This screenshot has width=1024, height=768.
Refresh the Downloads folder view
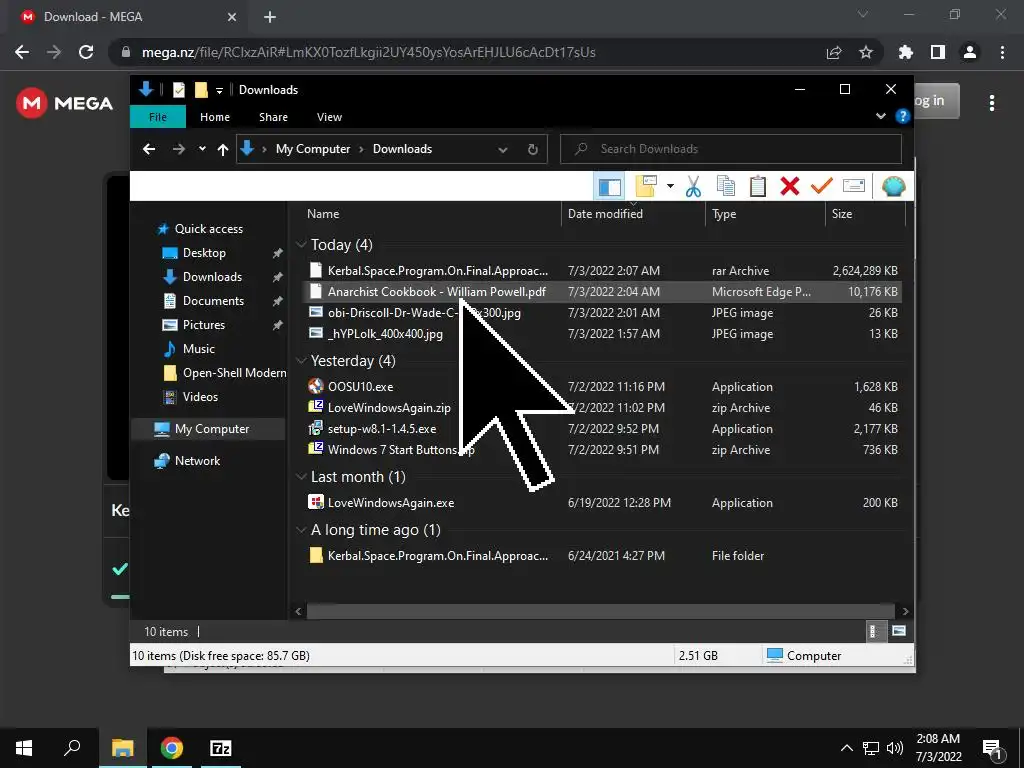point(533,150)
